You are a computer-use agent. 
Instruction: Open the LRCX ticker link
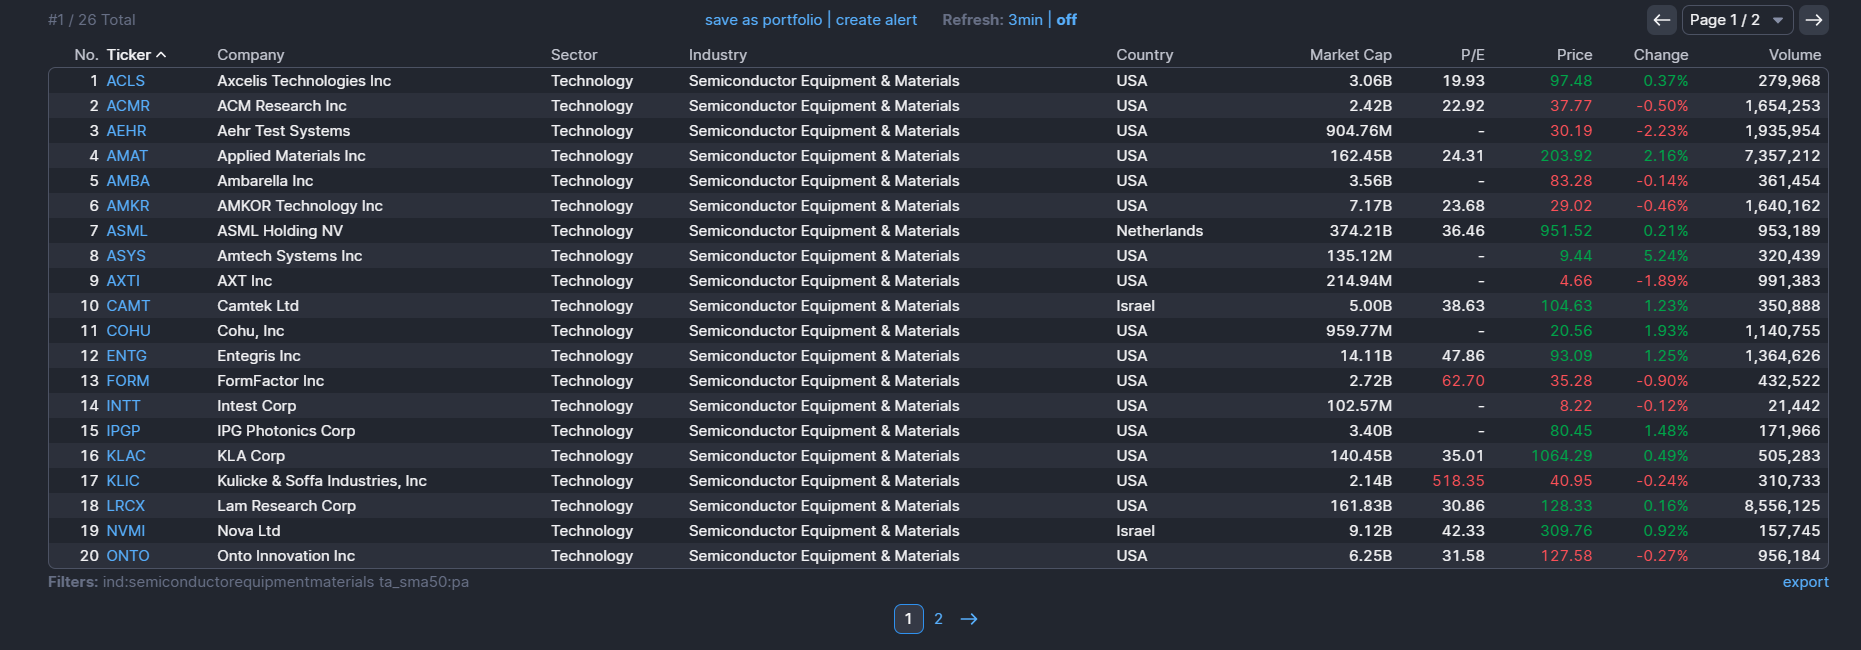[x=126, y=506]
